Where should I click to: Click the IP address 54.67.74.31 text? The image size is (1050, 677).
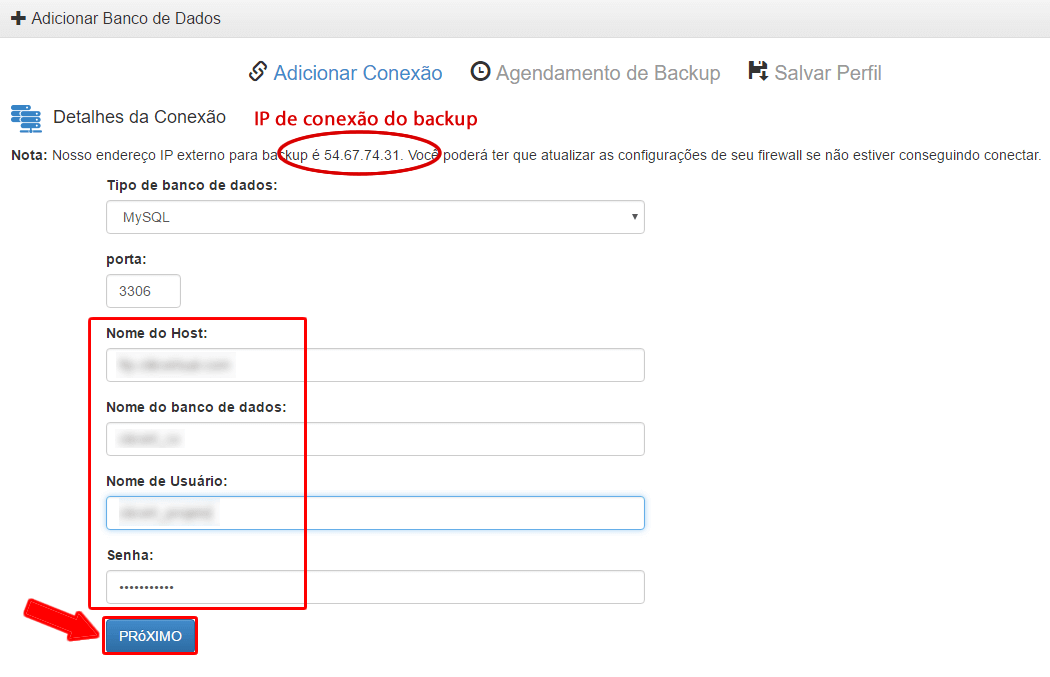point(362,155)
